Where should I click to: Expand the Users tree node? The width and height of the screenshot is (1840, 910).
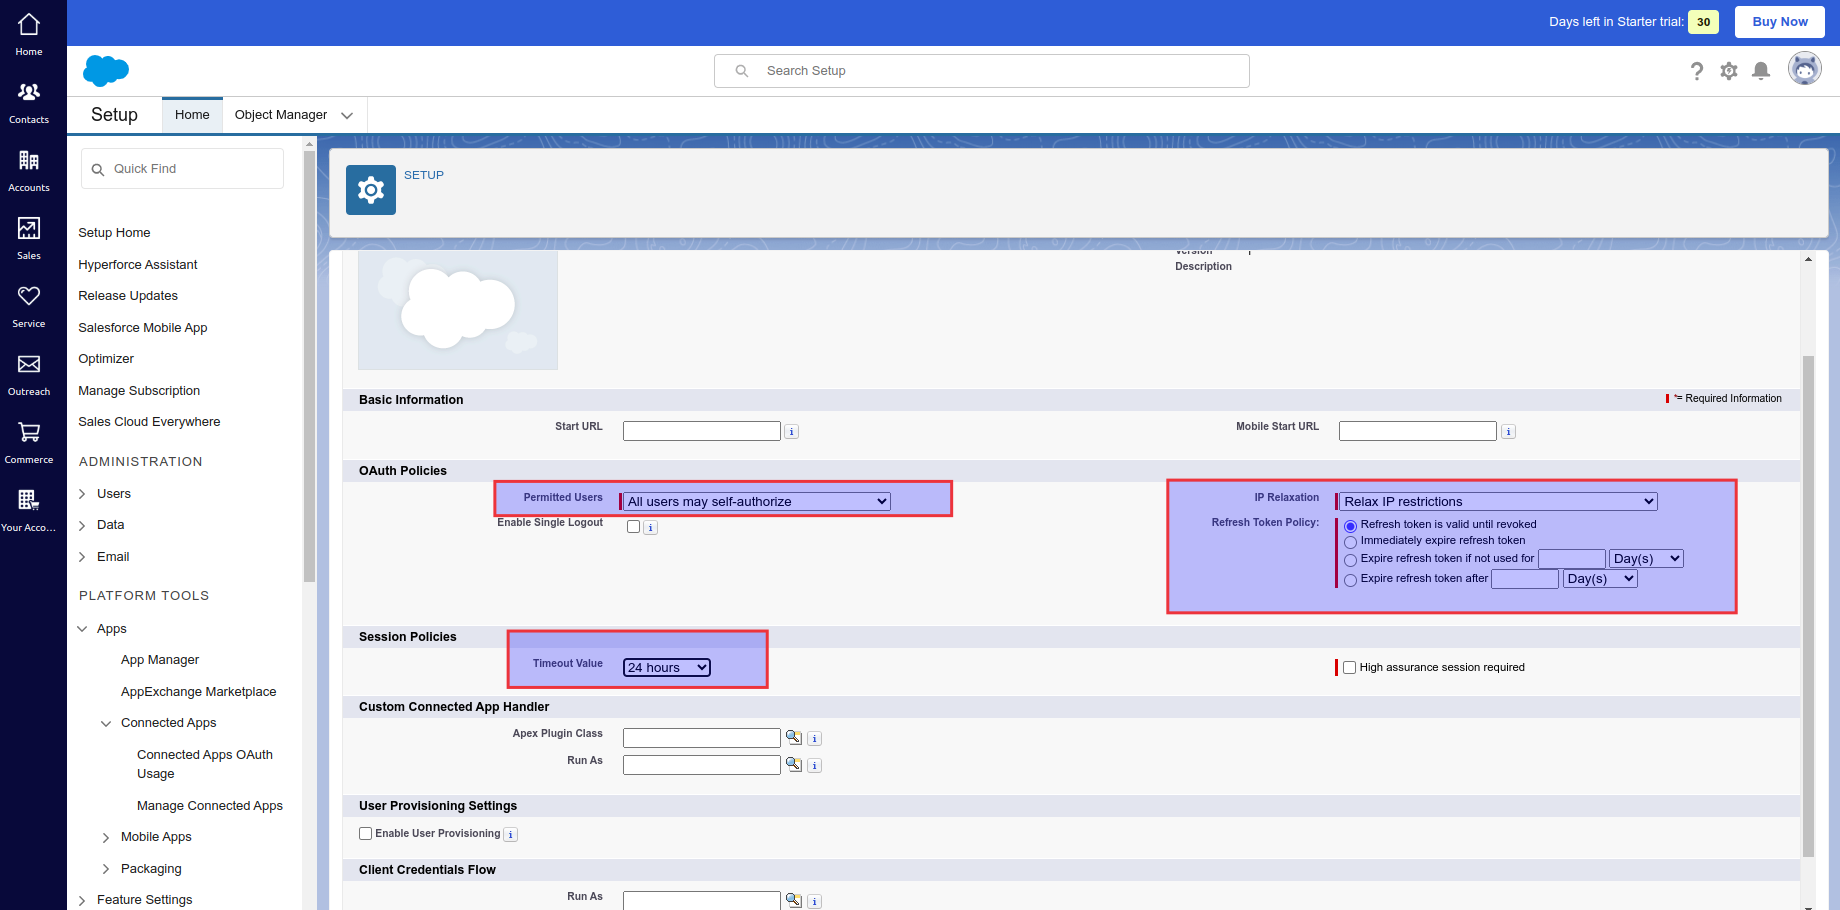point(82,494)
